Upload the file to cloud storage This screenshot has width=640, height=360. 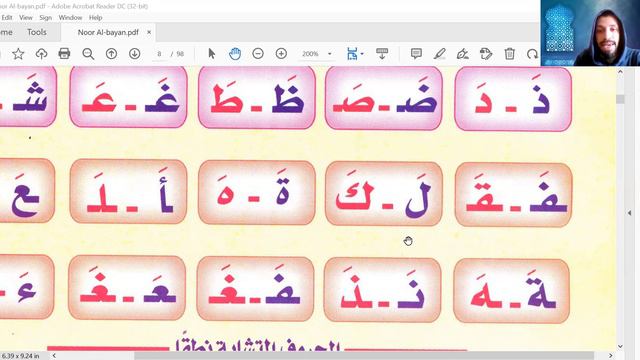point(41,54)
